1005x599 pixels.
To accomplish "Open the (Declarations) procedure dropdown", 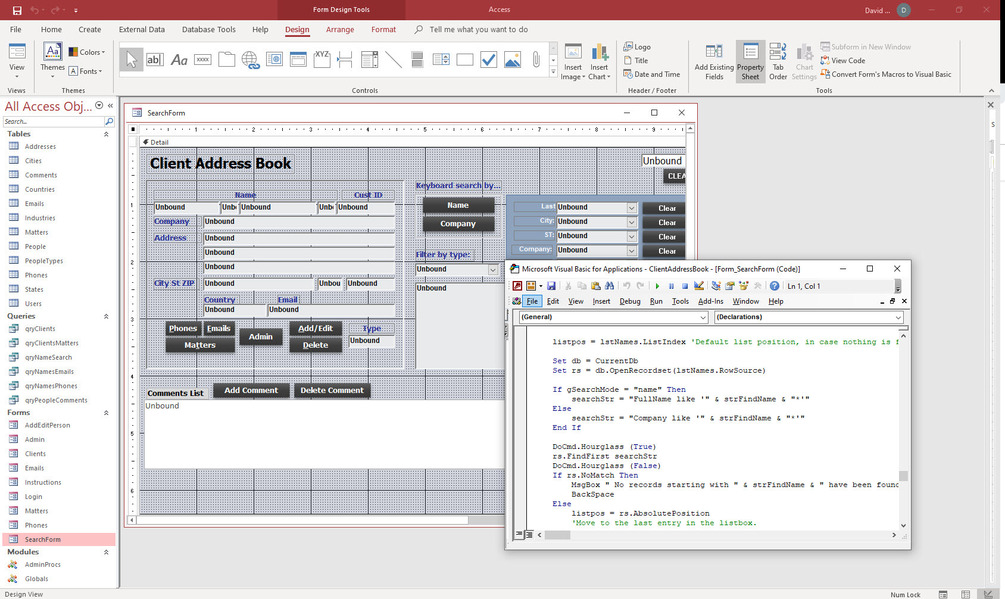I will (898, 317).
